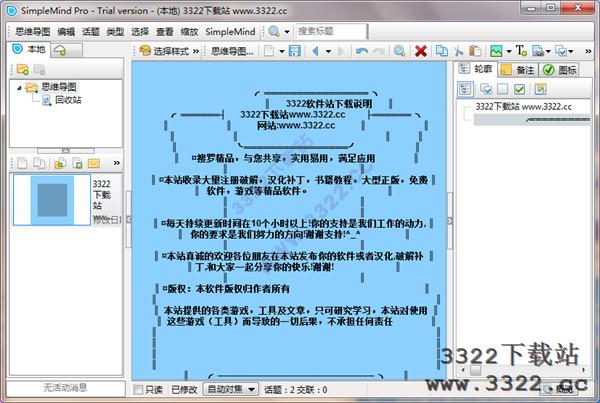The width and height of the screenshot is (600, 403).
Task: Delete selection with the red X icon
Action: tap(421, 51)
